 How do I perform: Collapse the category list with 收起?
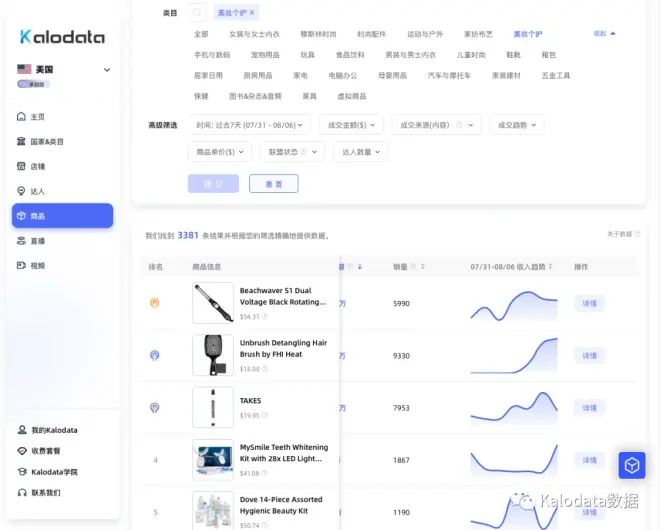[x=604, y=34]
